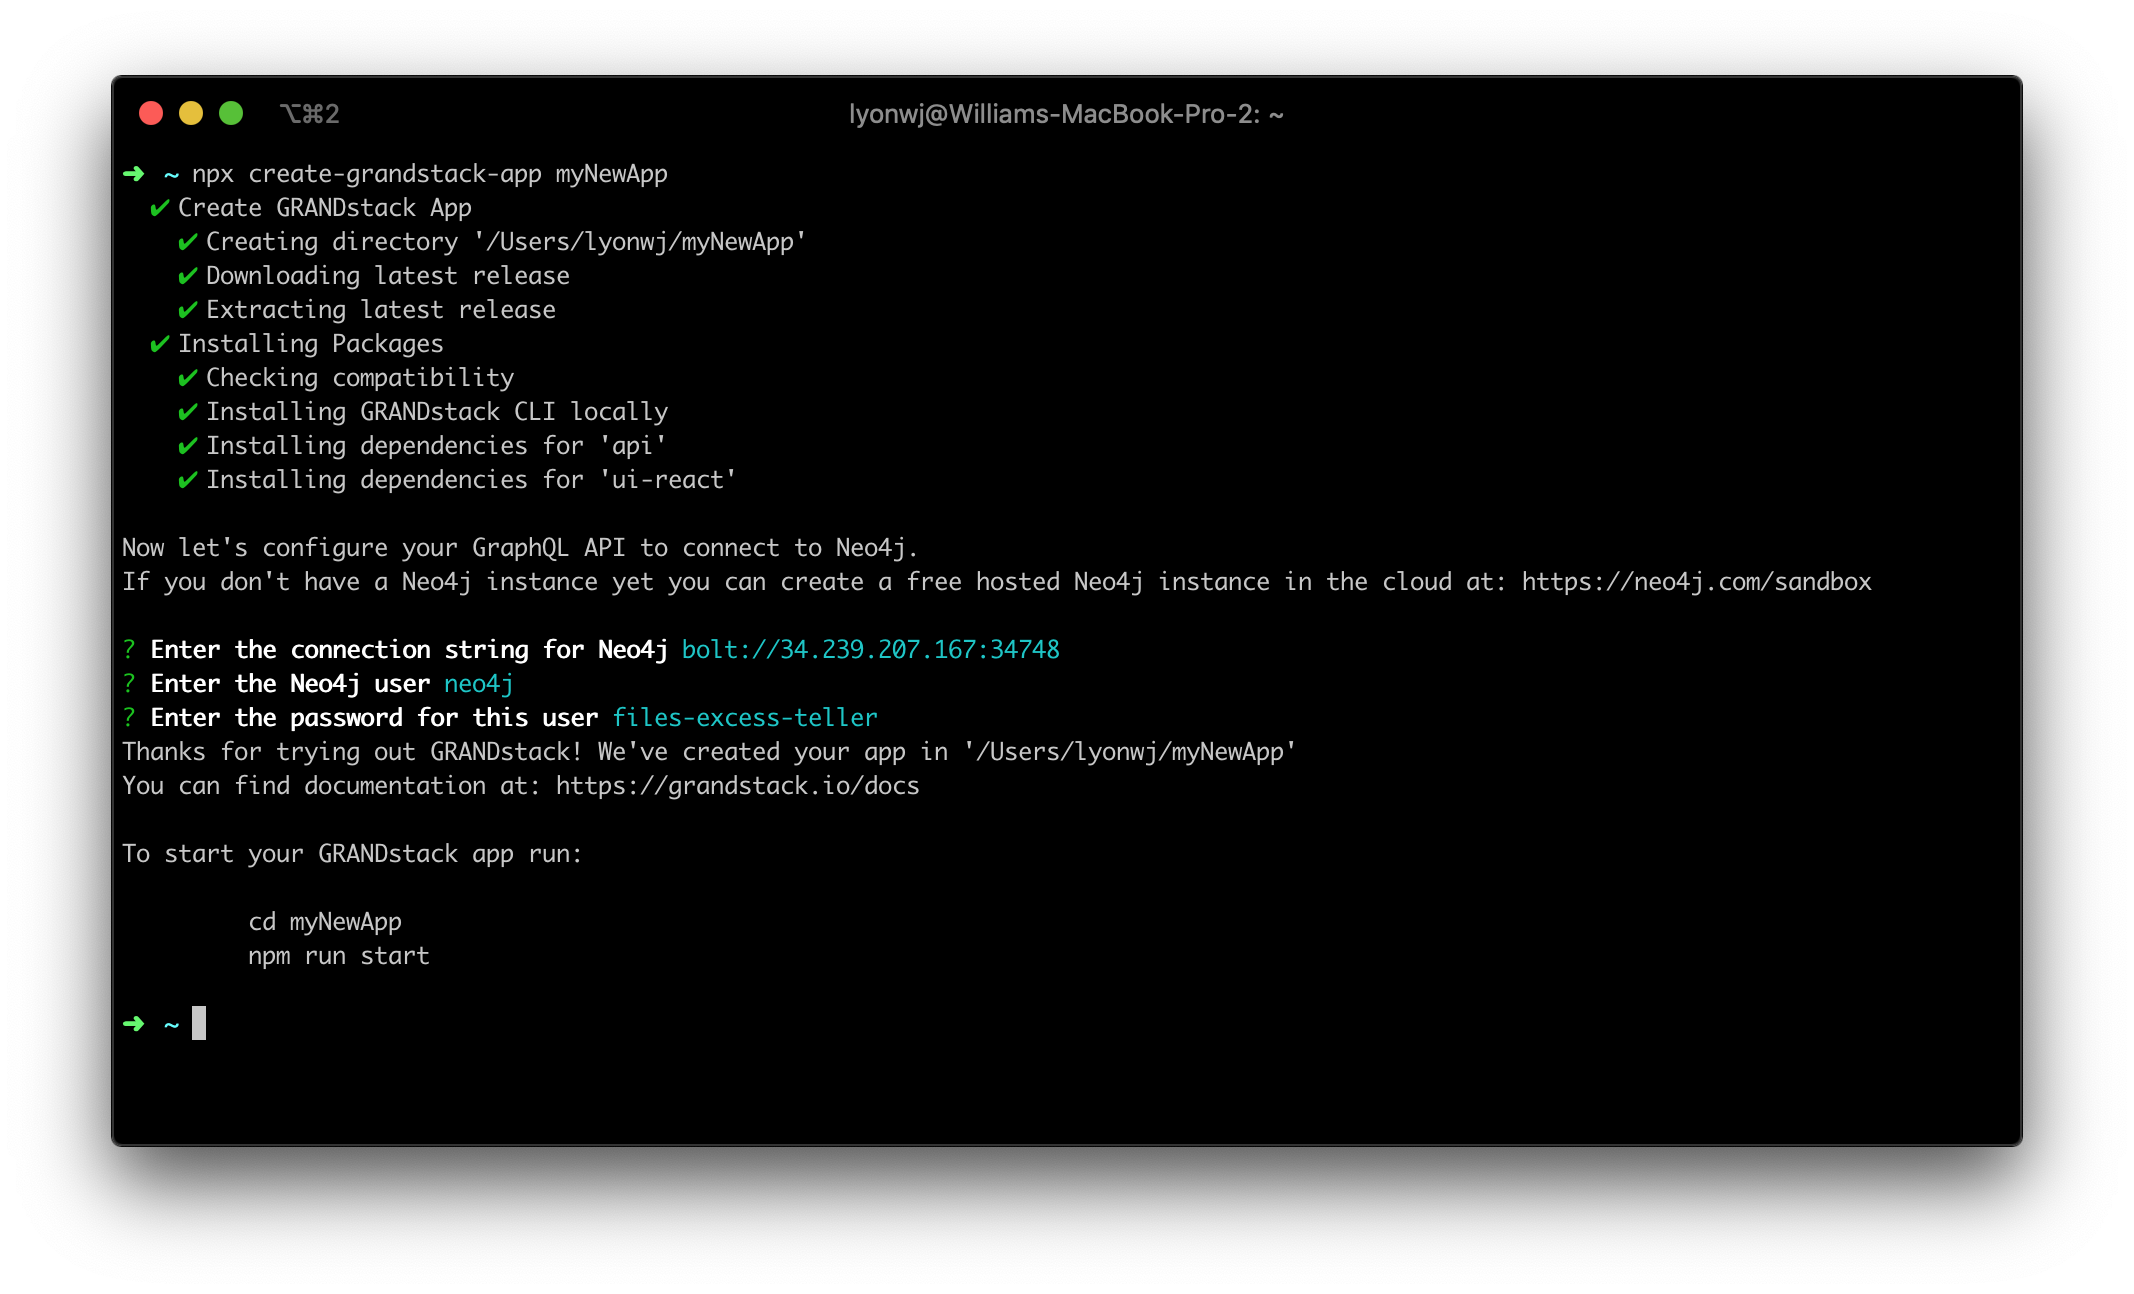The image size is (2134, 1294).
Task: Click the green arrow beside the npx command
Action: [x=134, y=174]
